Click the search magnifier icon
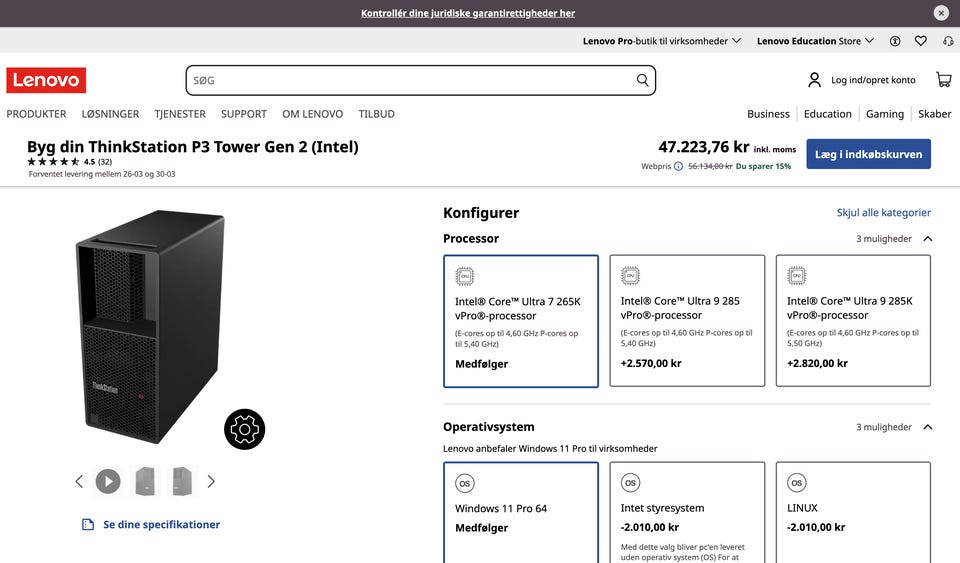The width and height of the screenshot is (960, 563). pyautogui.click(x=642, y=80)
